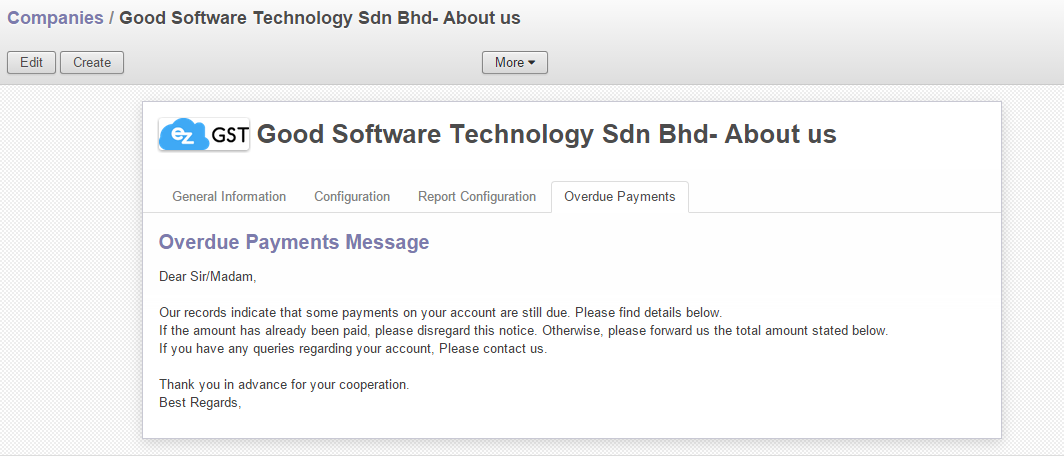Screen dimensions: 1064x456
Task: Click the breadcrumb's current company page title
Action: click(x=320, y=18)
